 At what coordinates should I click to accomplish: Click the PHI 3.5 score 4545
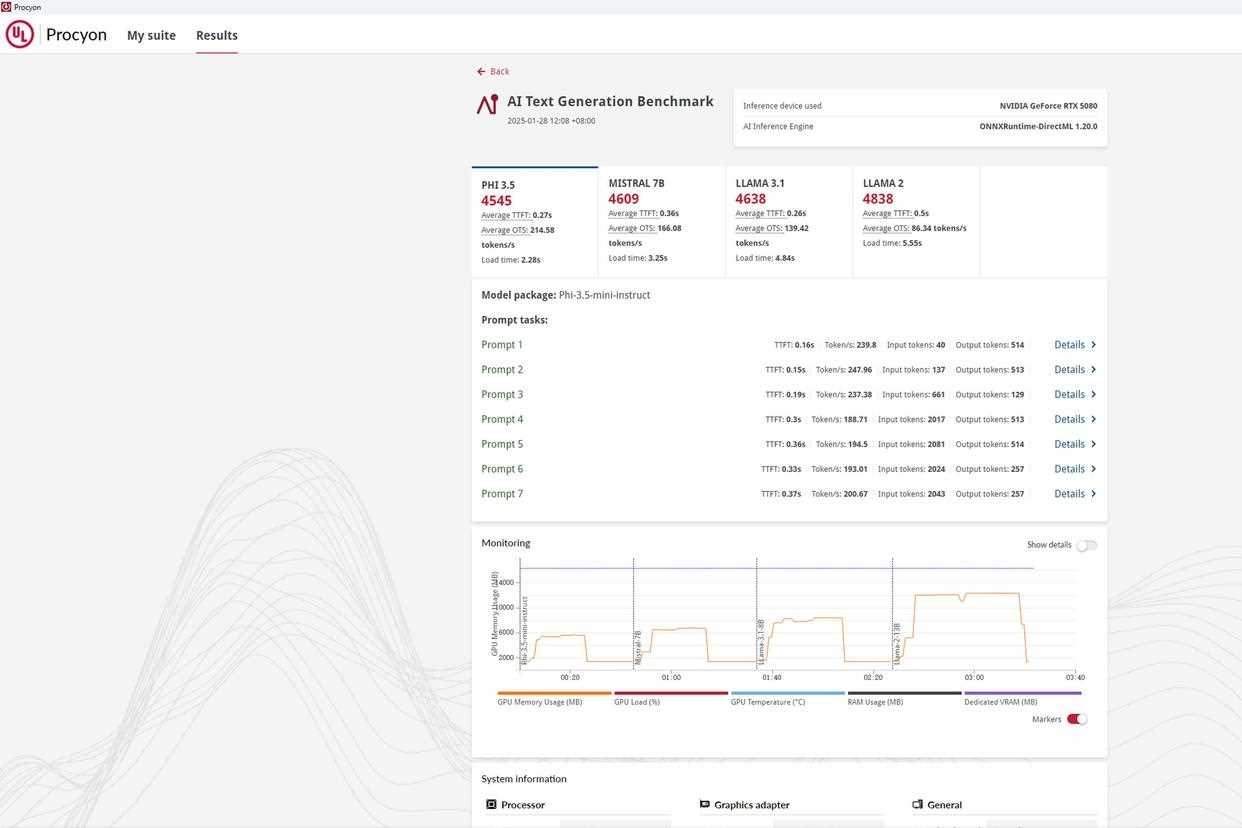496,201
